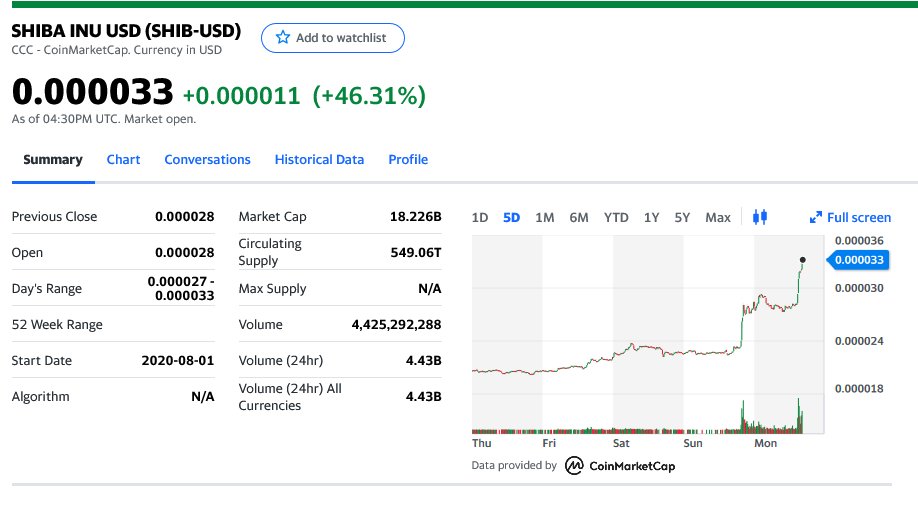
Task: Click the Max Supply label
Action: [272, 289]
